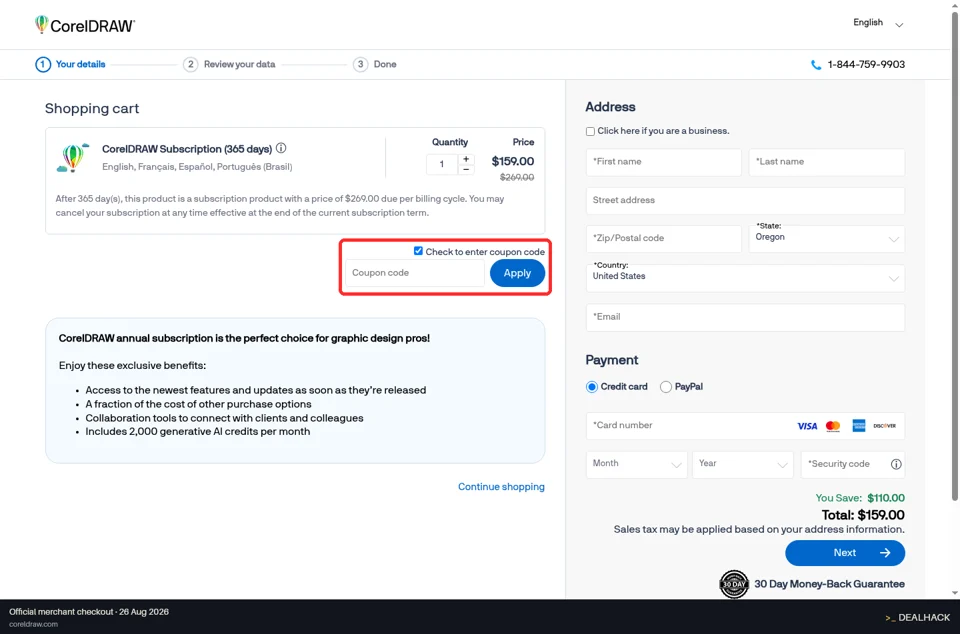This screenshot has height=634, width=960.
Task: Open product info icon next to Subscription (365 days)
Action: click(281, 148)
